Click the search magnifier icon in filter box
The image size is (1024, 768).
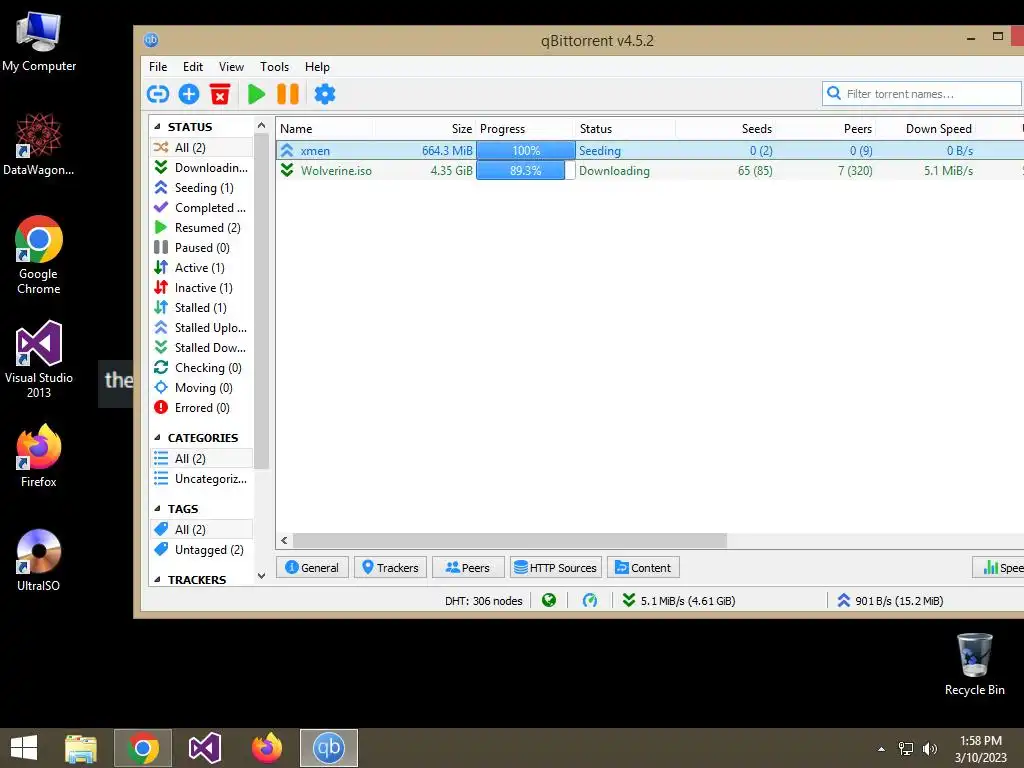coord(833,93)
